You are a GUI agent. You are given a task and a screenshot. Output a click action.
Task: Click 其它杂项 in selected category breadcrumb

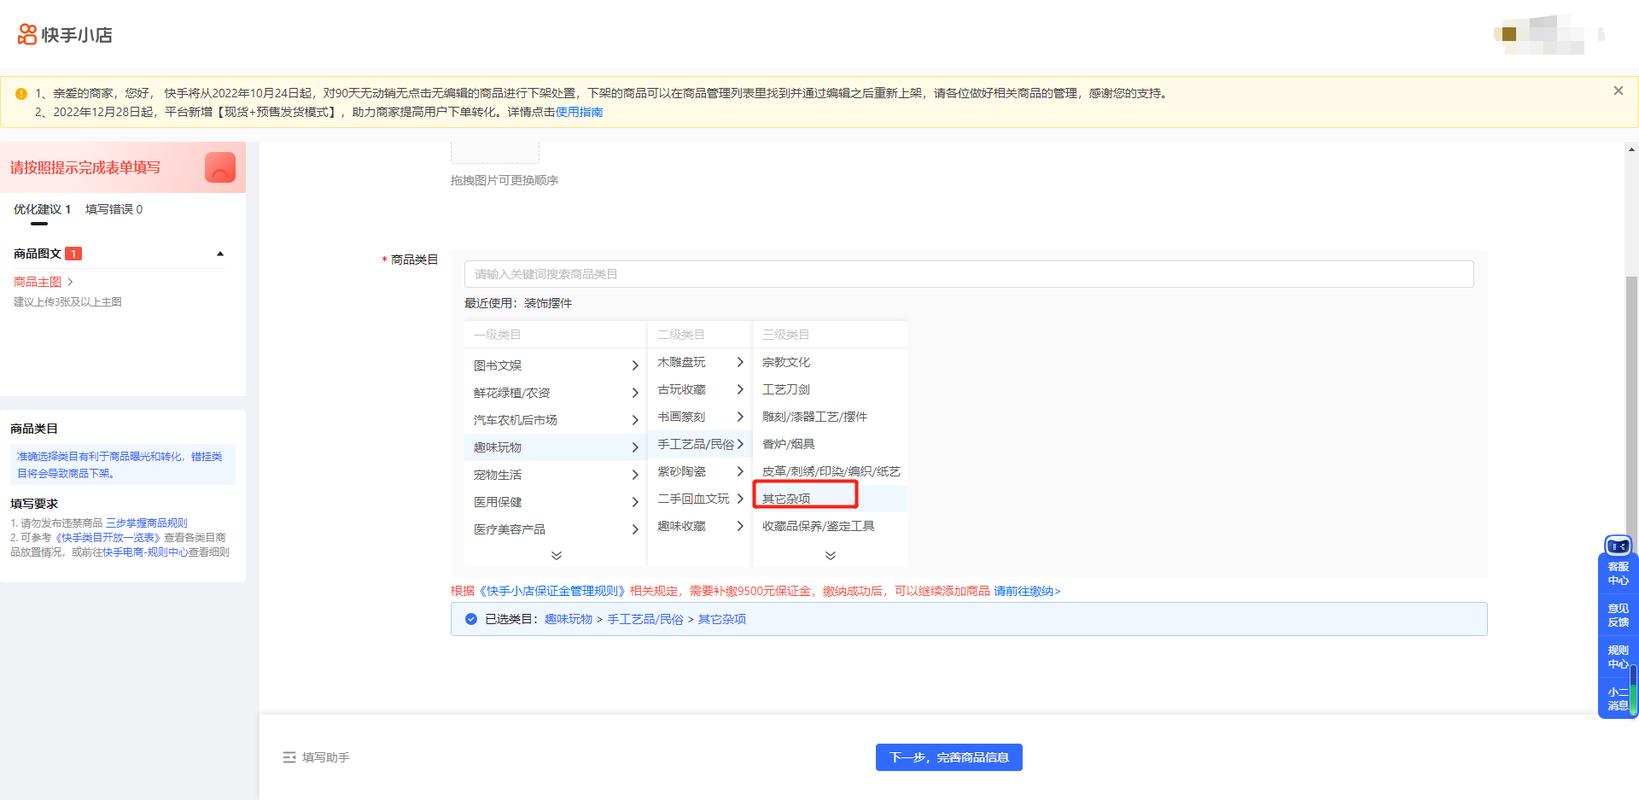tap(722, 619)
